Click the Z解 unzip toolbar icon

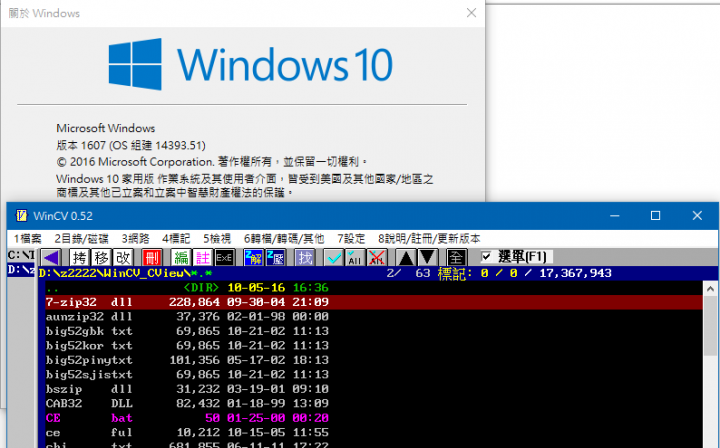253,258
